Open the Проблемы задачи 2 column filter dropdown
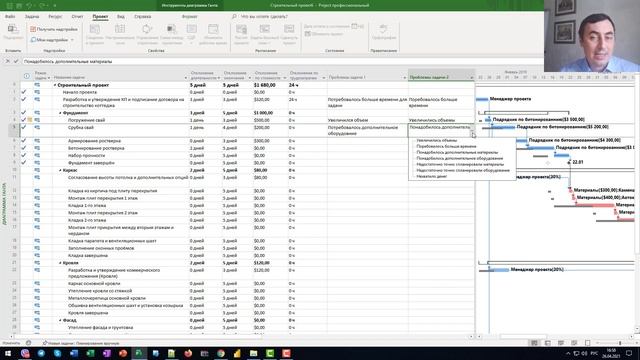 (471, 78)
